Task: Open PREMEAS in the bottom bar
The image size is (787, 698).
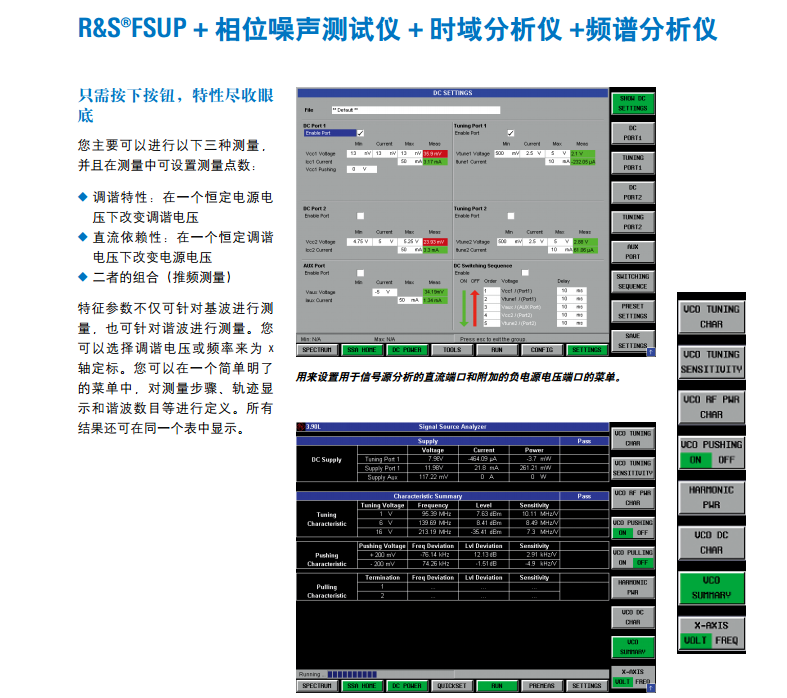Action: click(542, 686)
